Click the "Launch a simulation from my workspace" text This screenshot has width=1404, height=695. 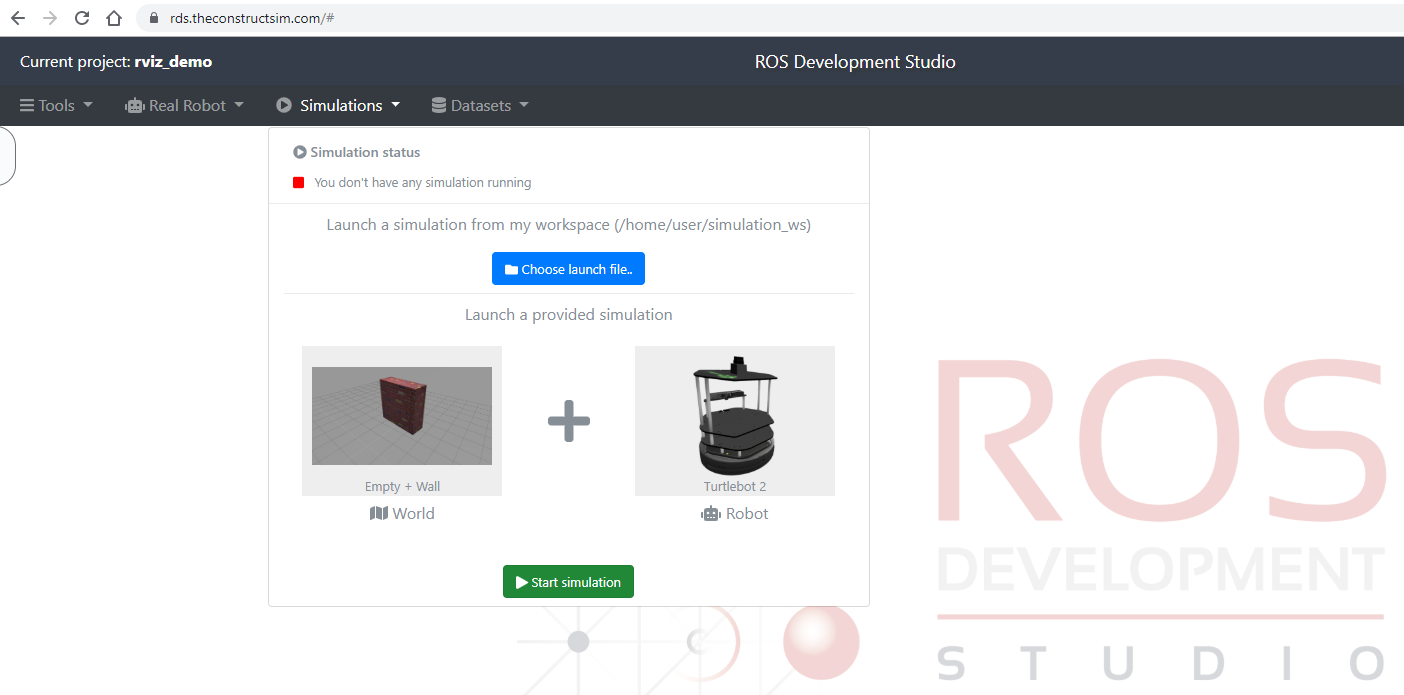(569, 225)
